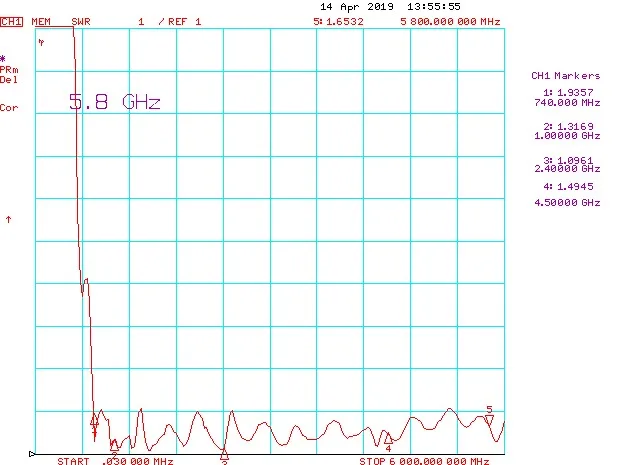The height and width of the screenshot is (465, 640).
Task: Click marker 2 triangle on the trace
Action: [114, 444]
